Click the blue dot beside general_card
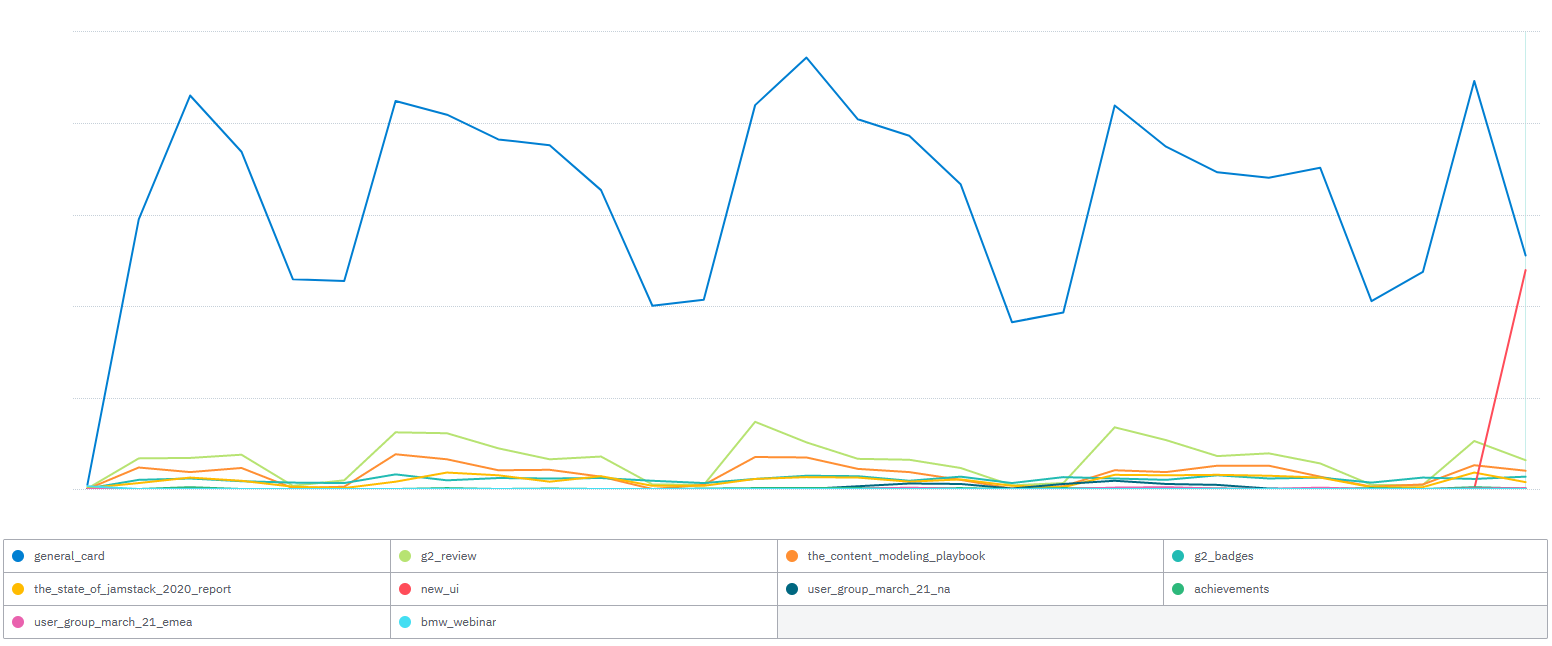The image size is (1552, 646). click(x=18, y=556)
